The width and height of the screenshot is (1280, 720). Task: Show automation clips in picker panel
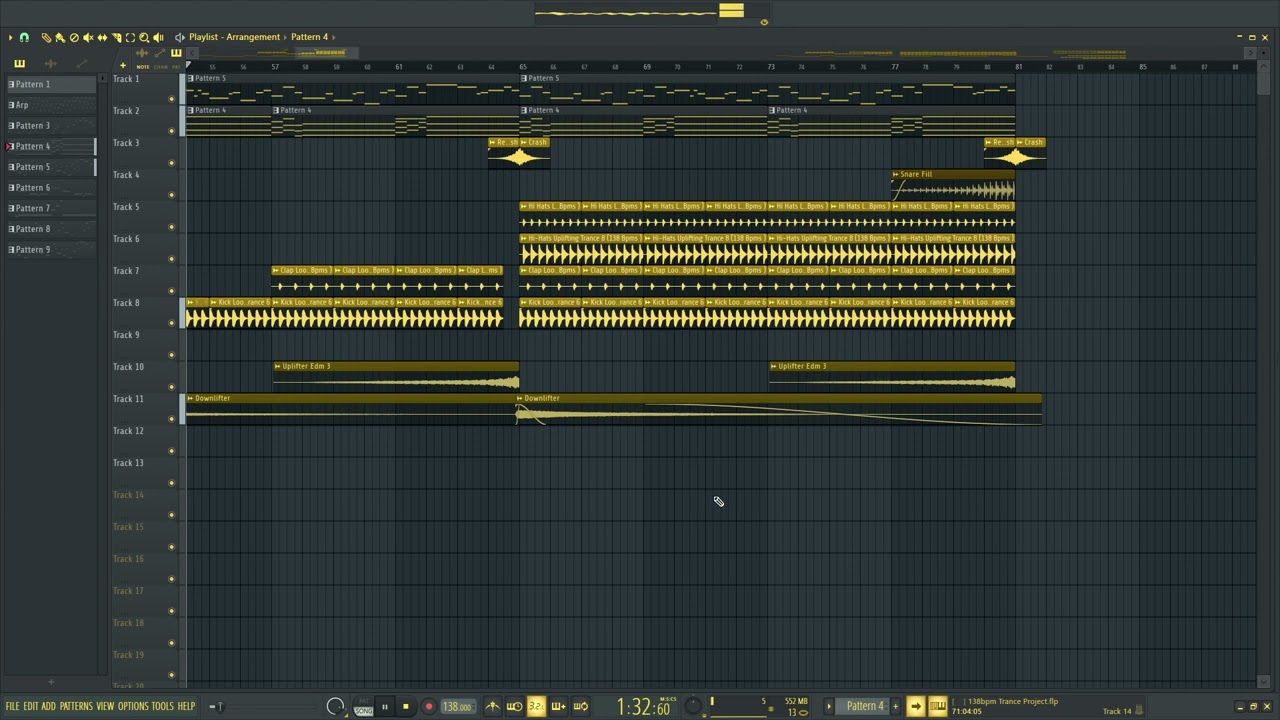click(82, 64)
